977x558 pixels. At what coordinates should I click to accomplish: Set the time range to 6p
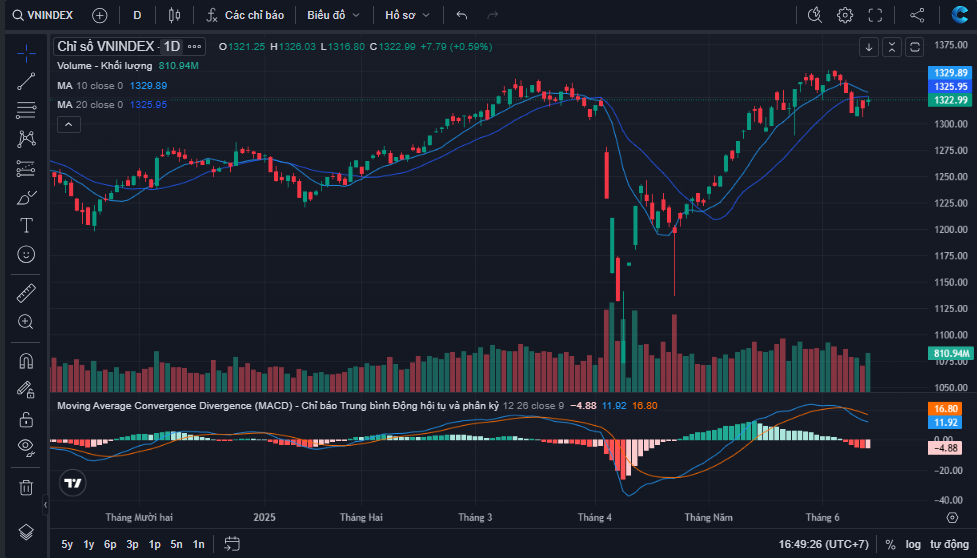click(x=110, y=544)
